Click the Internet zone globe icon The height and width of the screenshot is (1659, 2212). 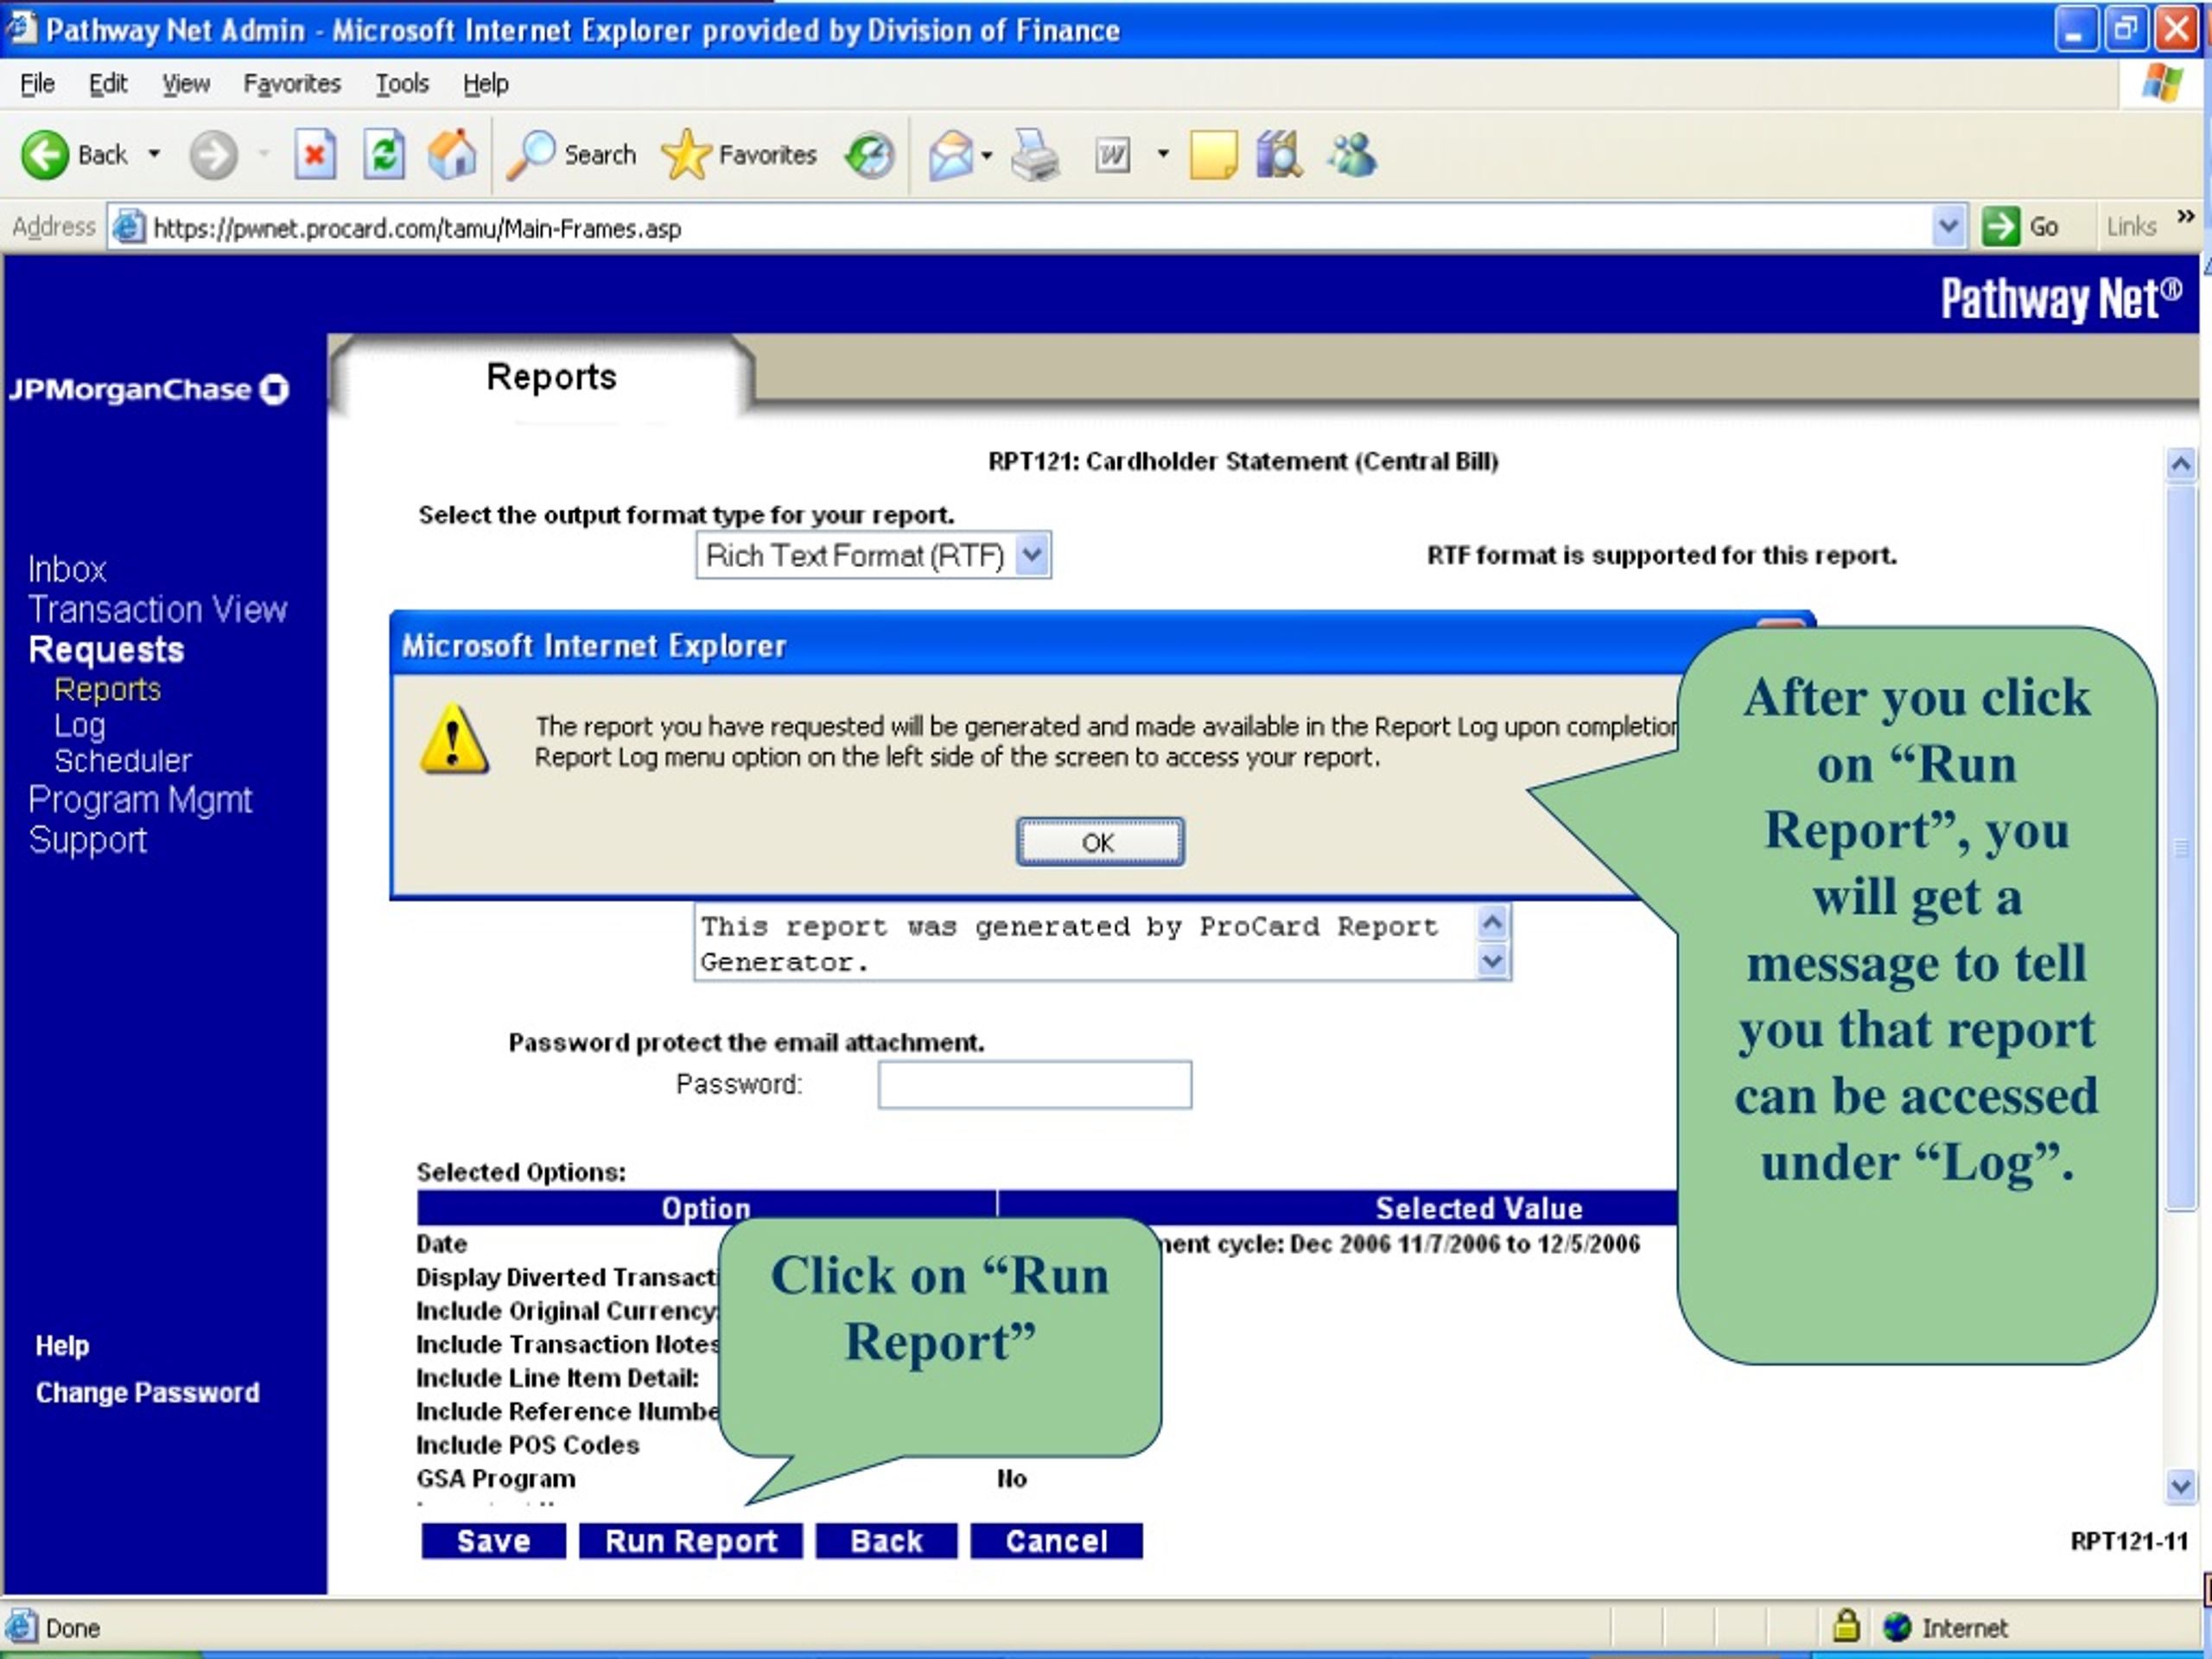click(x=1897, y=1627)
